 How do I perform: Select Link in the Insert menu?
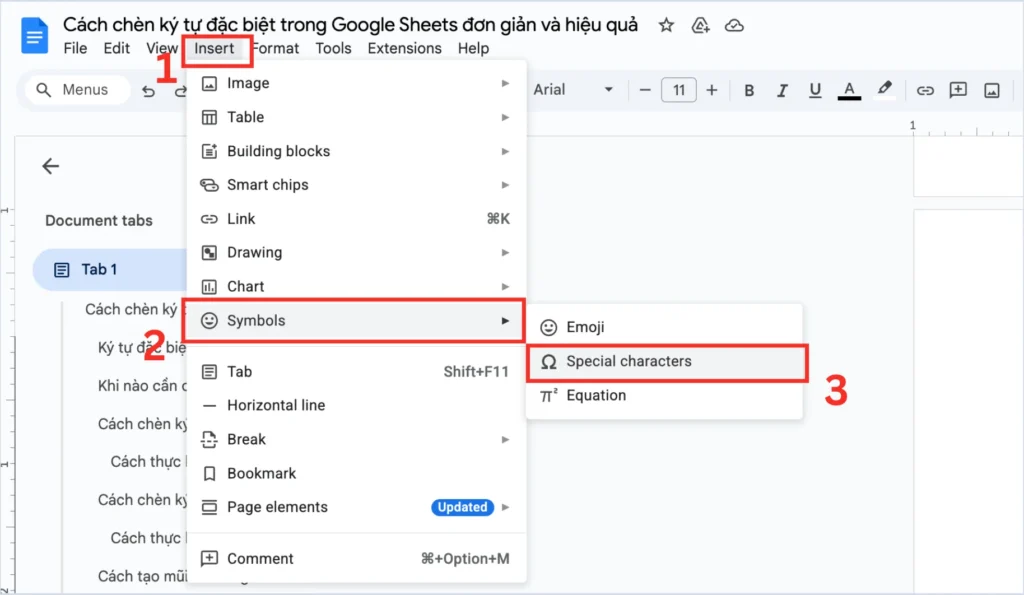356,219
